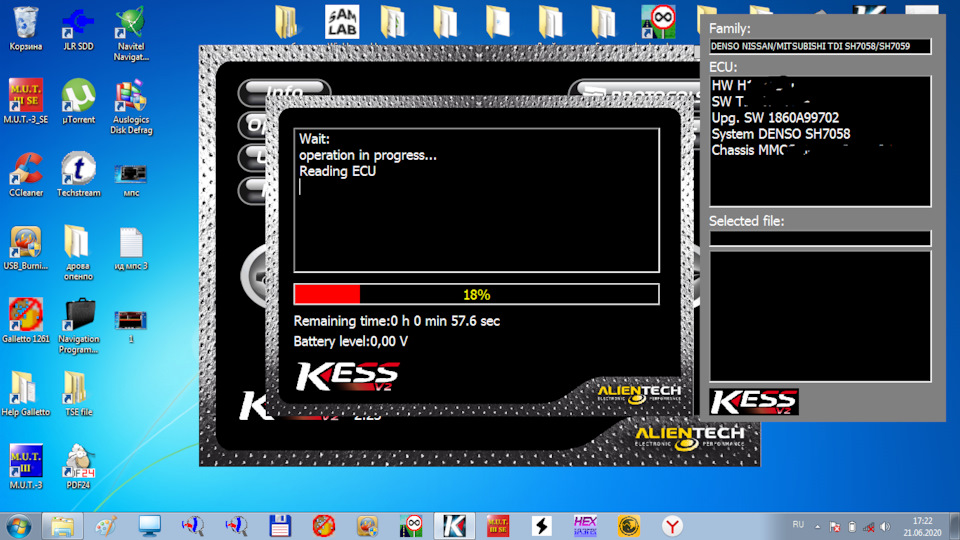Select the 'Upg. SW 1860A99702' line

[774, 118]
